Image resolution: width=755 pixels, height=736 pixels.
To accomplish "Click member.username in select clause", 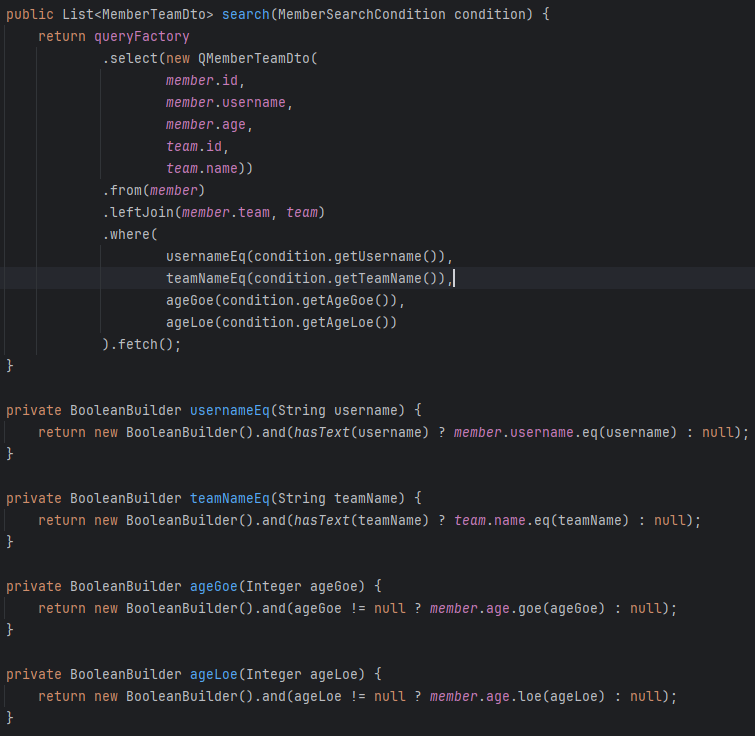I will (x=226, y=103).
